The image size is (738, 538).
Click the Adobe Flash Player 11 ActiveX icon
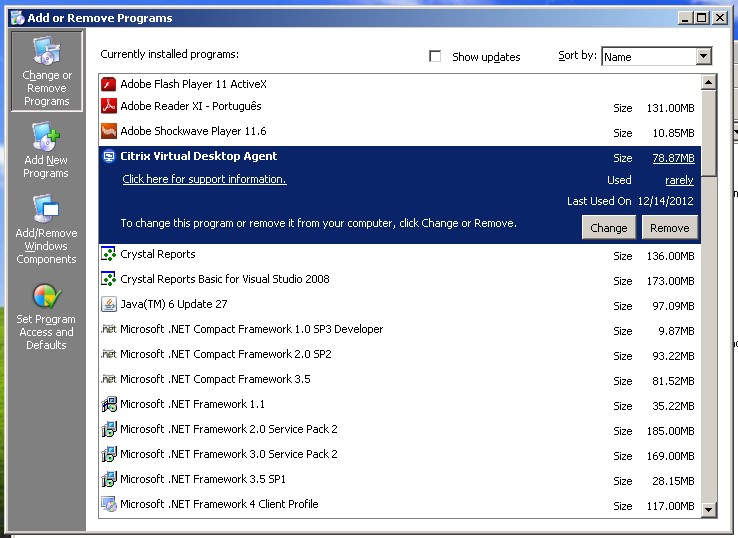click(109, 84)
